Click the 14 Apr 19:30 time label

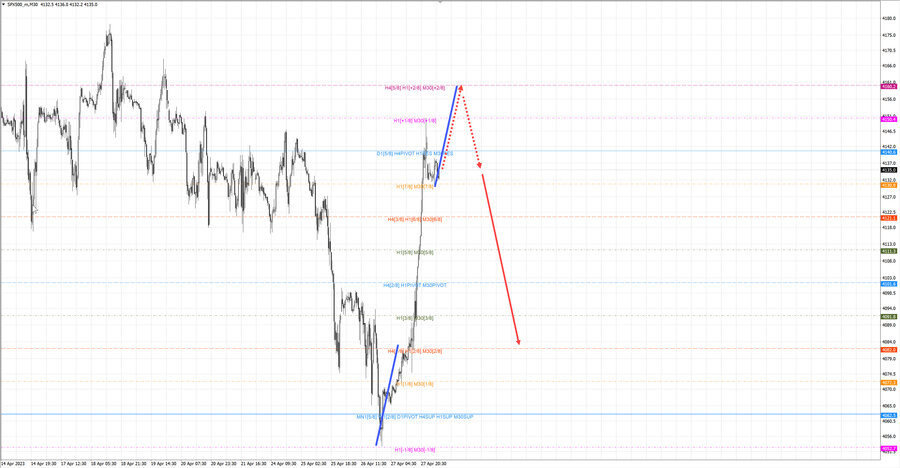point(43,463)
